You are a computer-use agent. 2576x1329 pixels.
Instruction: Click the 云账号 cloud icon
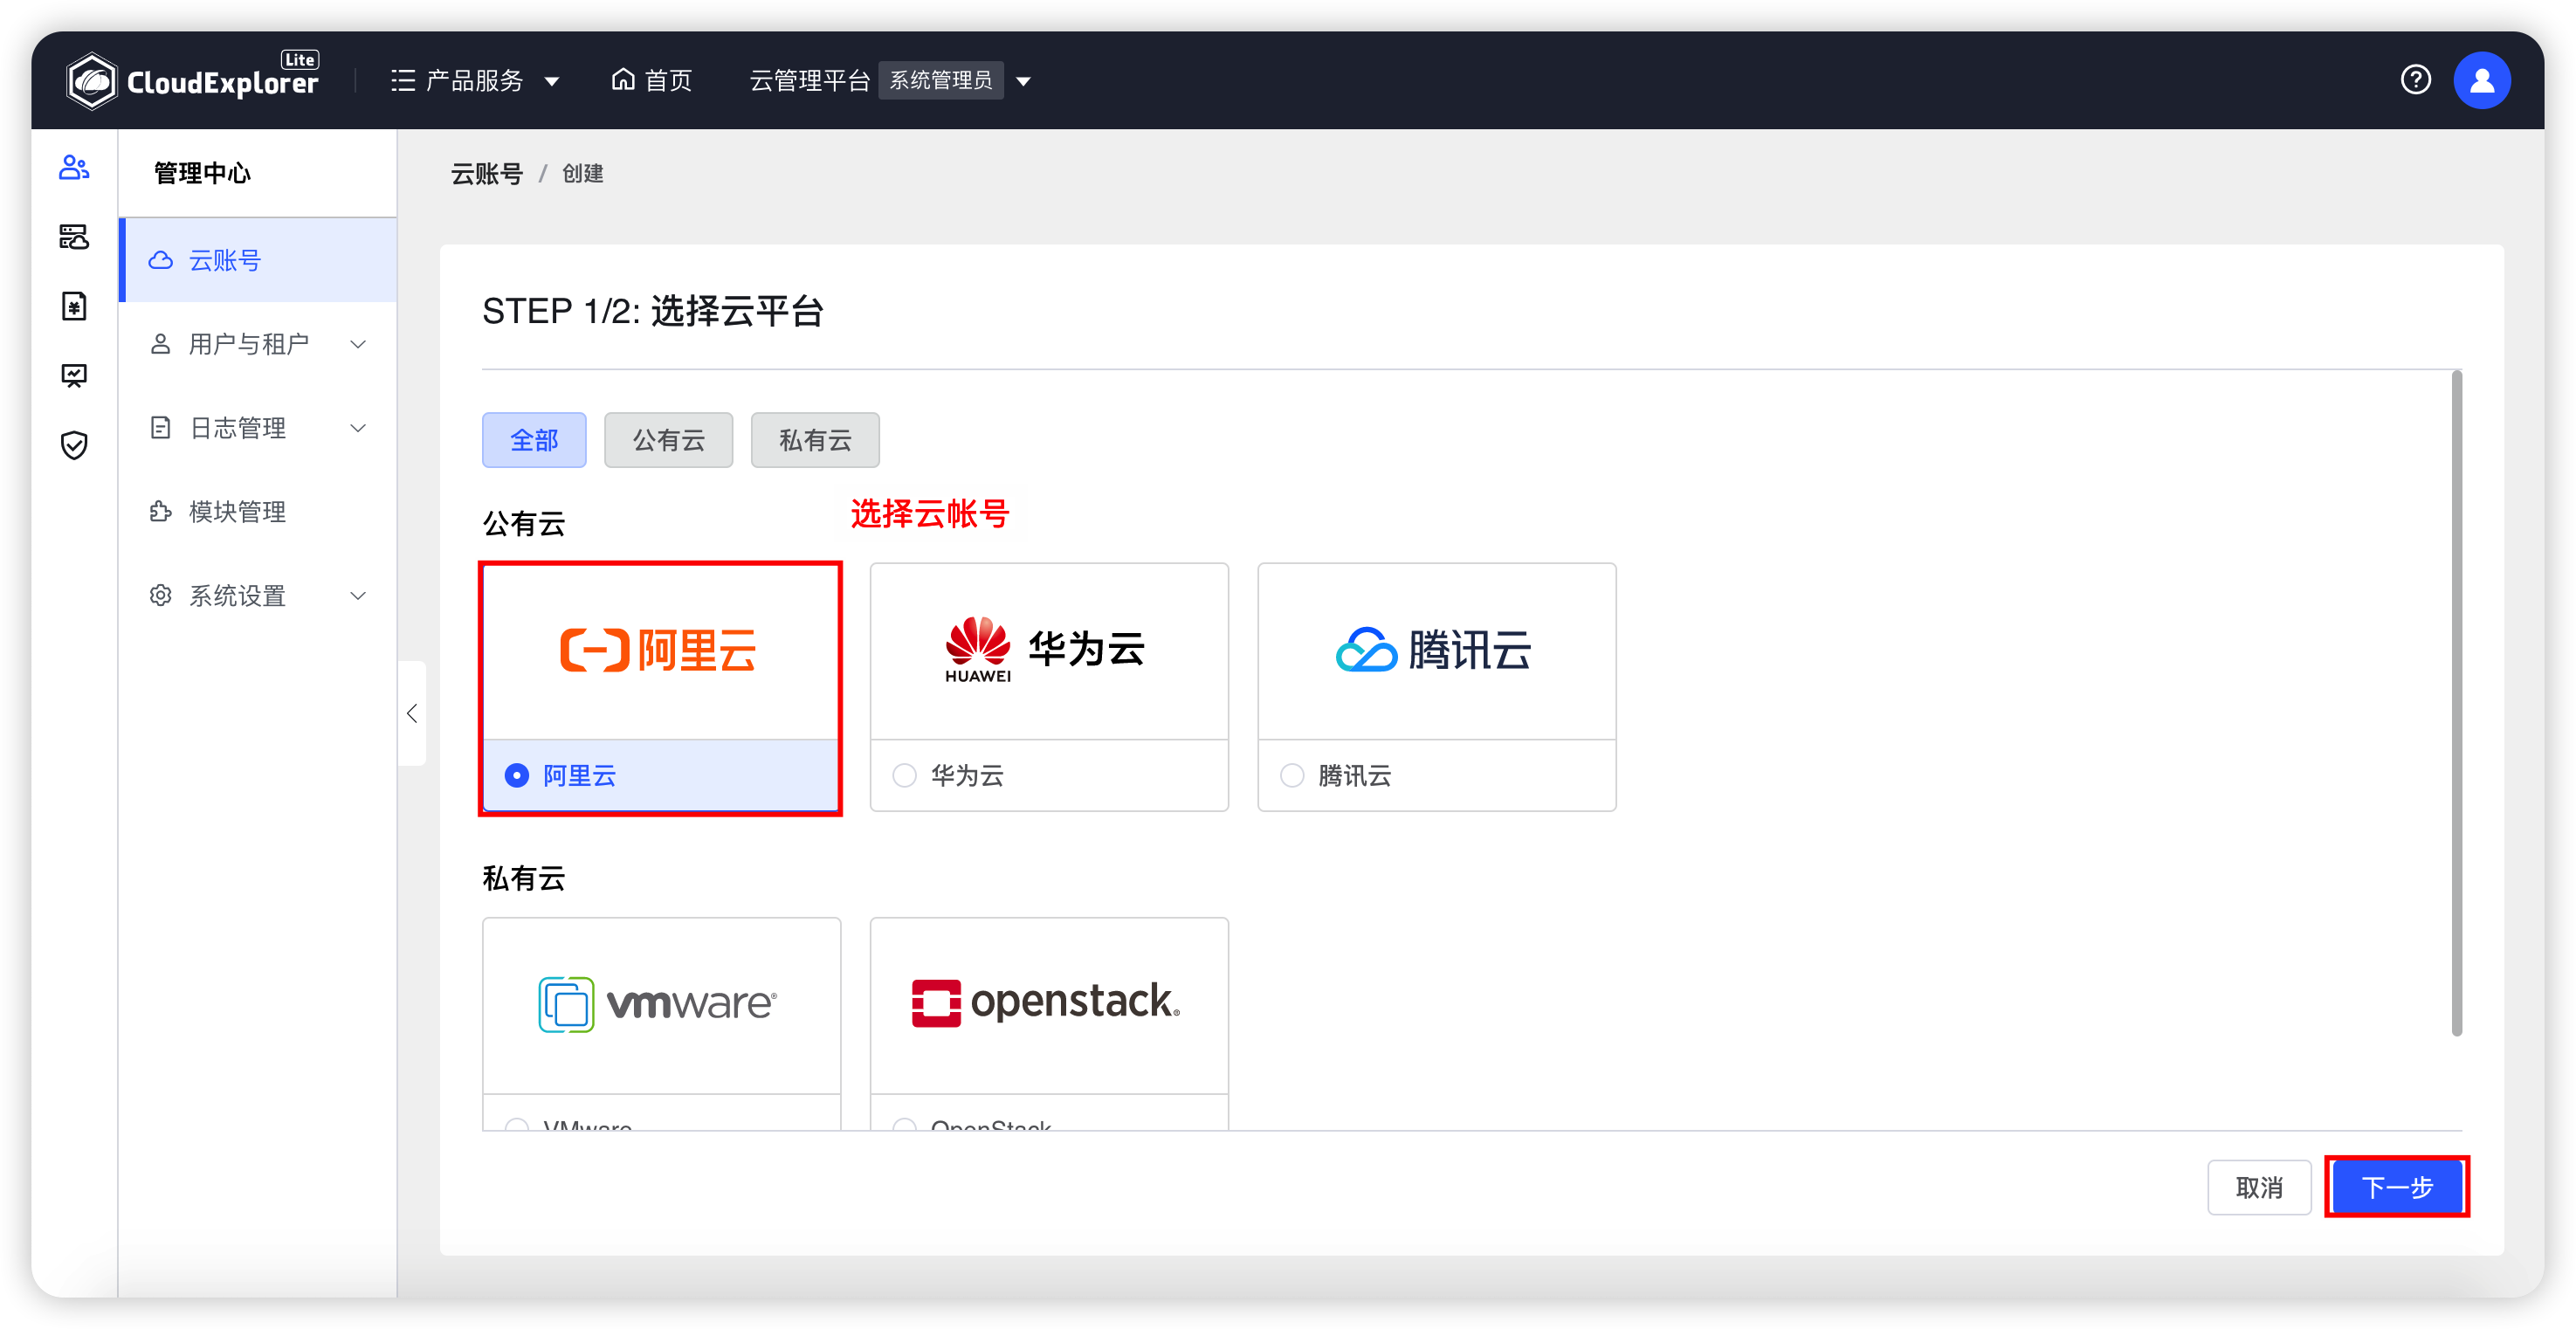tap(160, 261)
